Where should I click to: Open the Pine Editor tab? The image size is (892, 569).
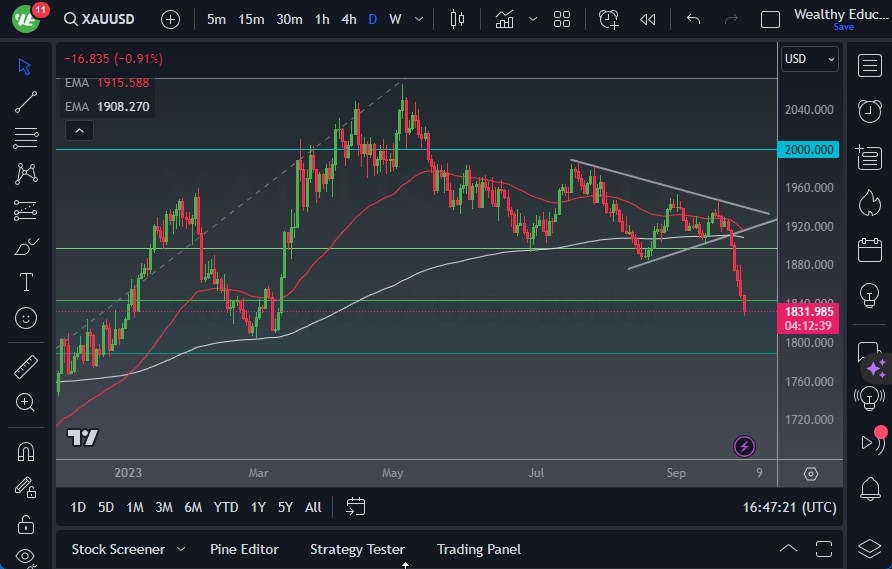click(x=244, y=549)
